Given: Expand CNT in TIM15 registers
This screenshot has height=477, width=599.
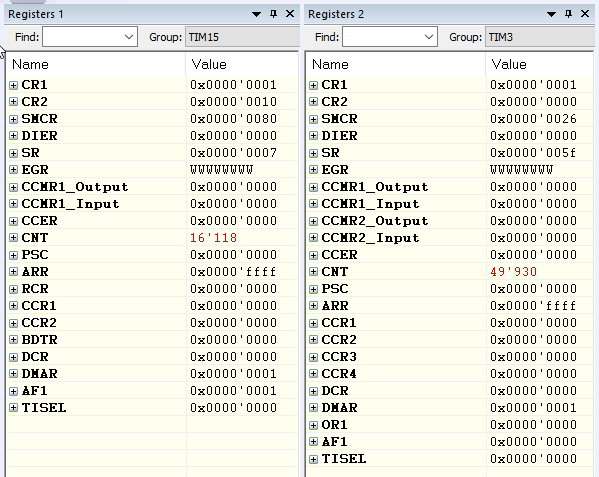Looking at the screenshot, I should 13,238.
